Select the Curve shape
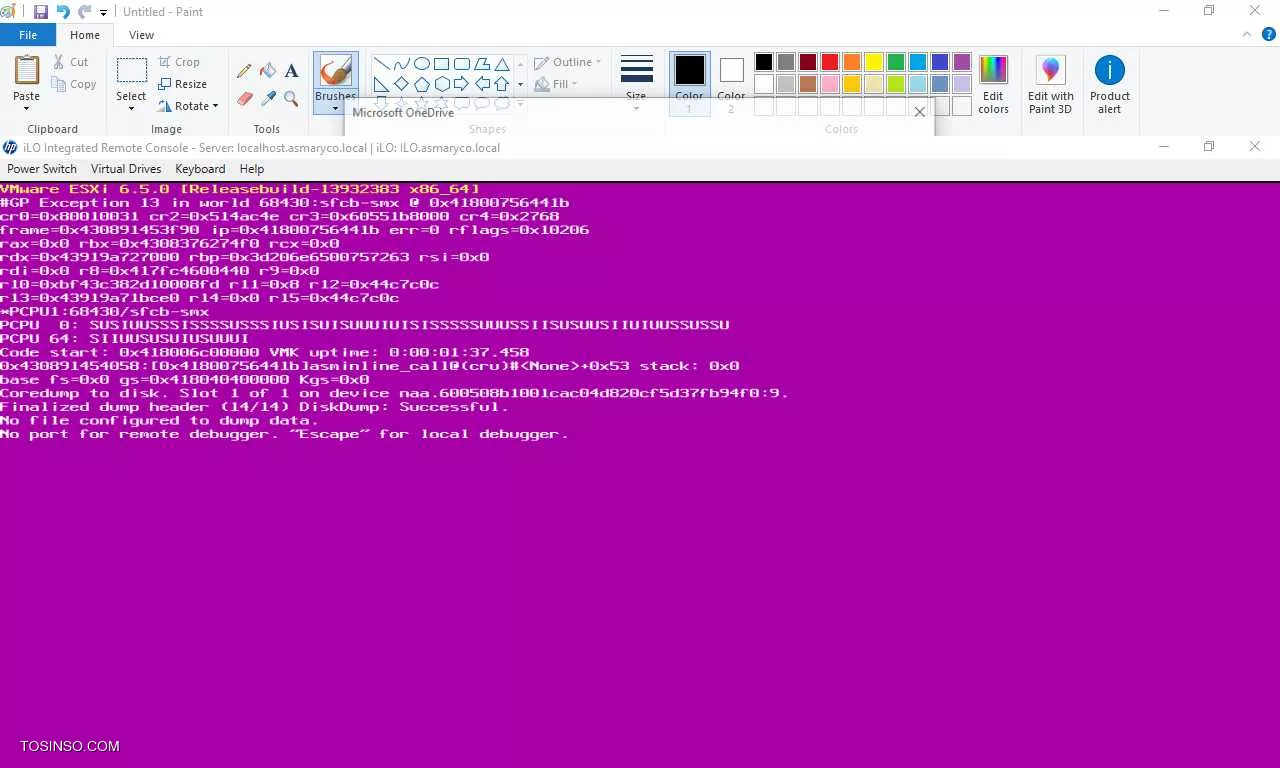 [x=402, y=64]
